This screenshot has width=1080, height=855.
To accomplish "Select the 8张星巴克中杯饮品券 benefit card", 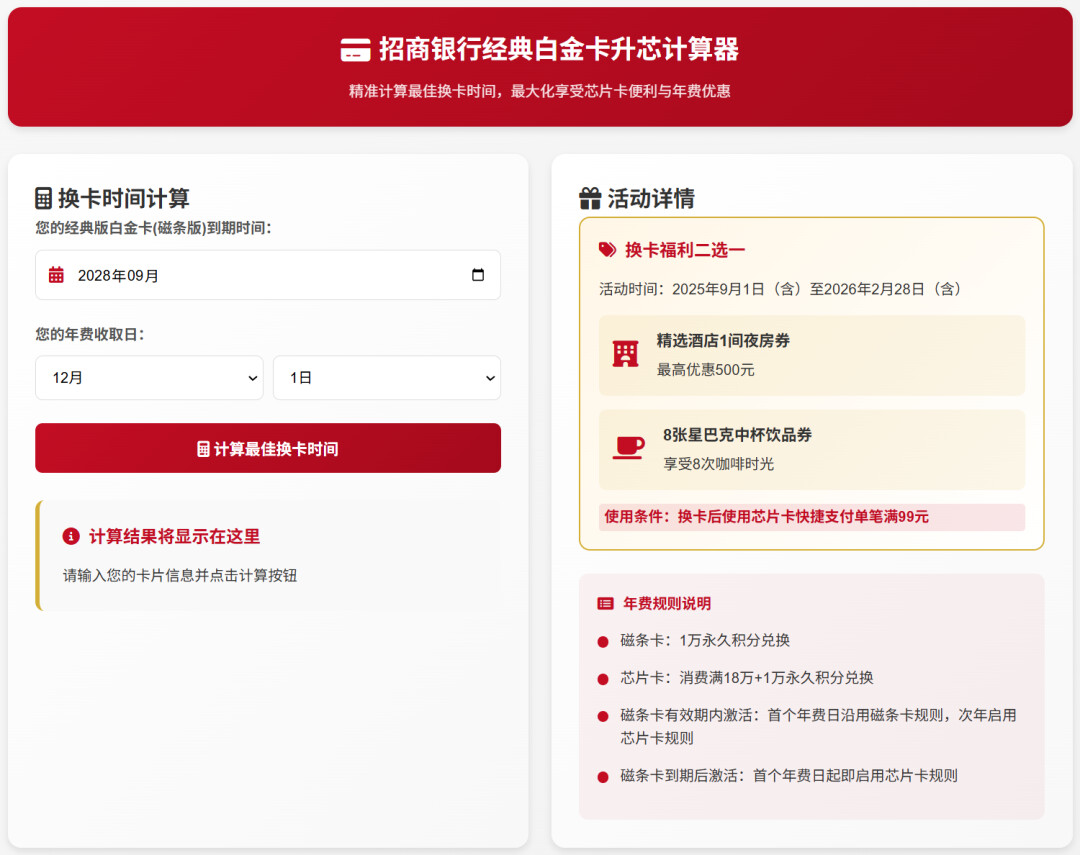I will (x=811, y=449).
